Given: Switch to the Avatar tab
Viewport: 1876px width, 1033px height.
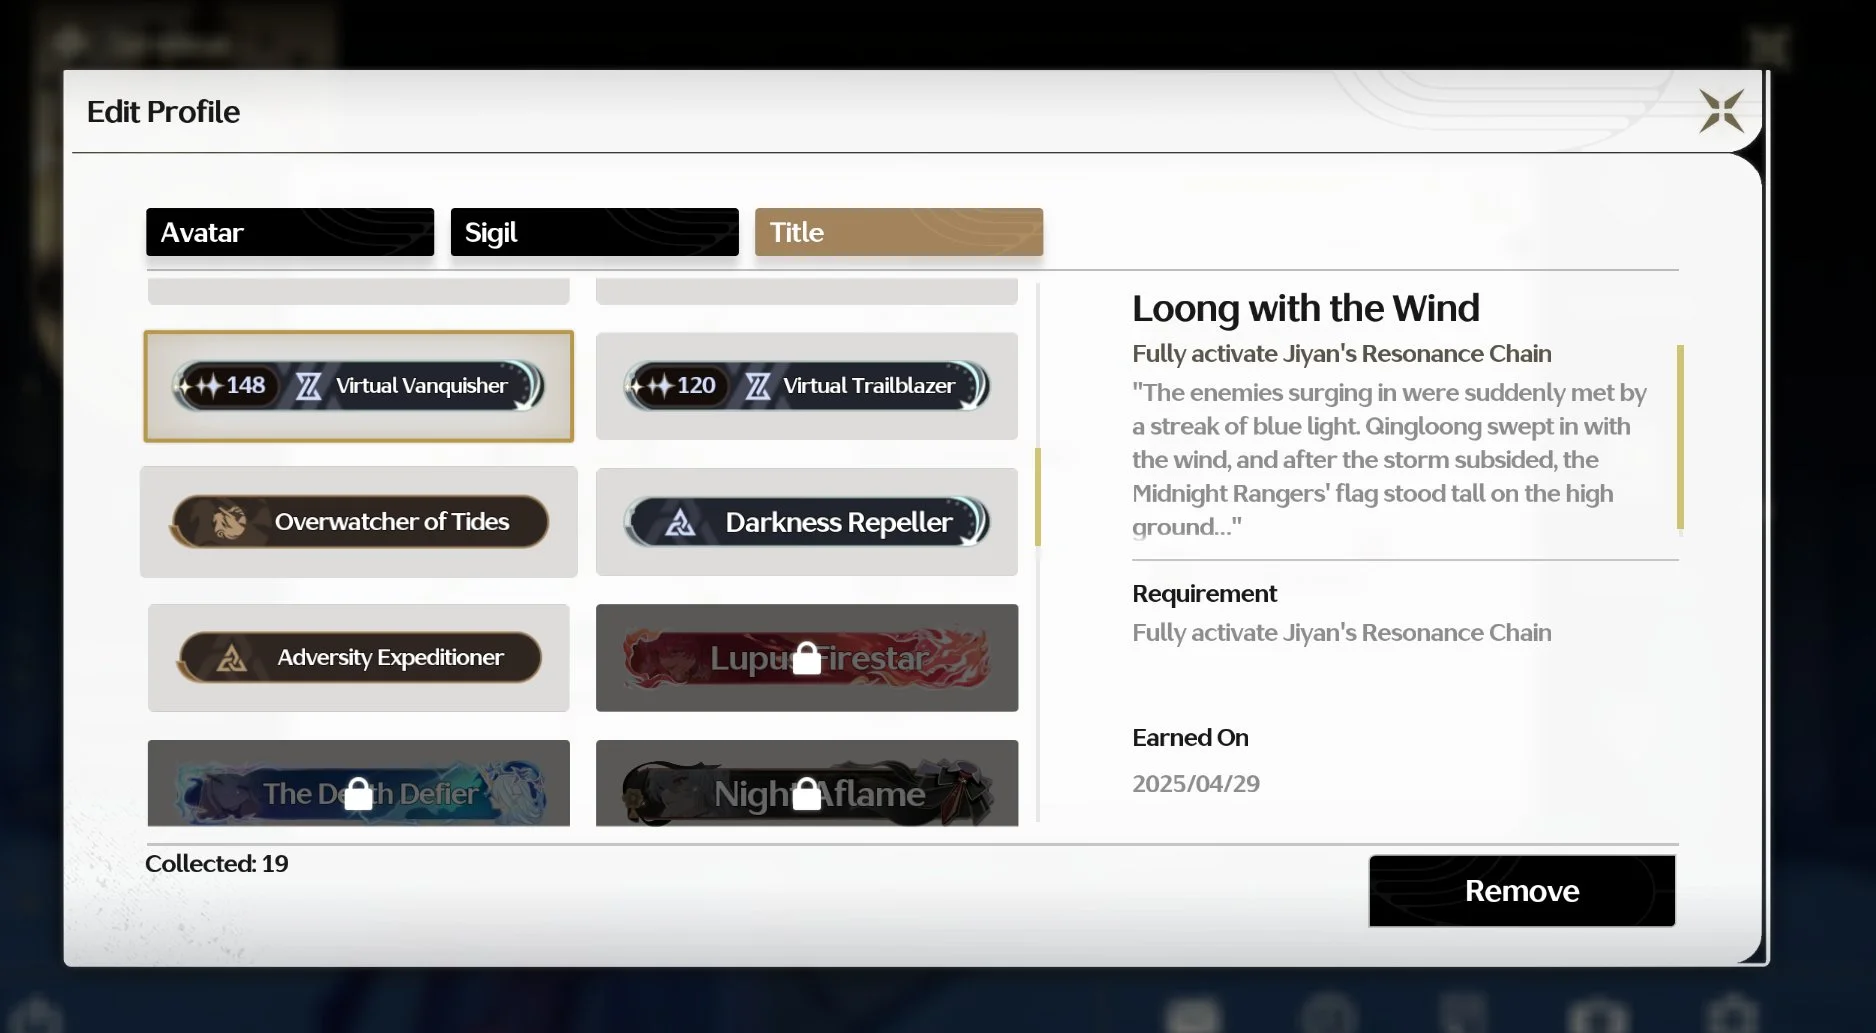Looking at the screenshot, I should (x=290, y=232).
